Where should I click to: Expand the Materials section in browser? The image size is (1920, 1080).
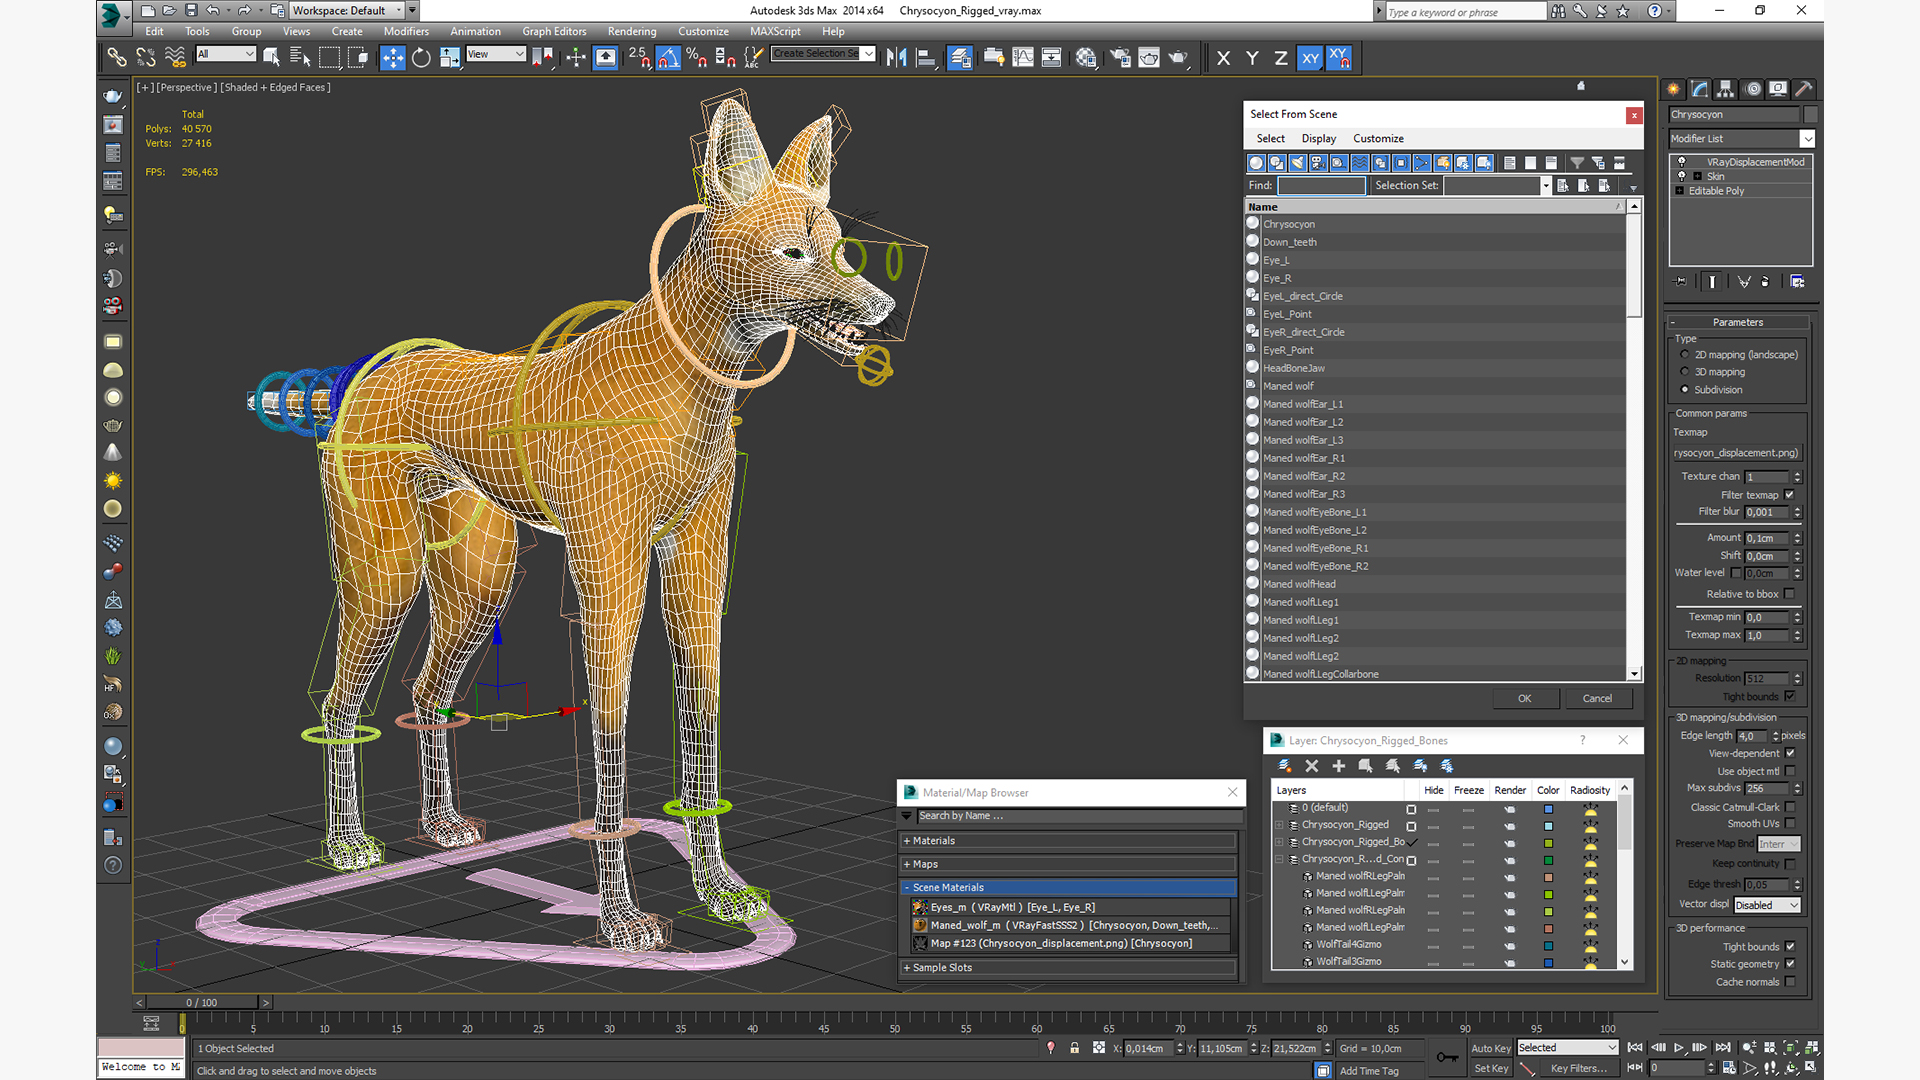pos(1068,841)
